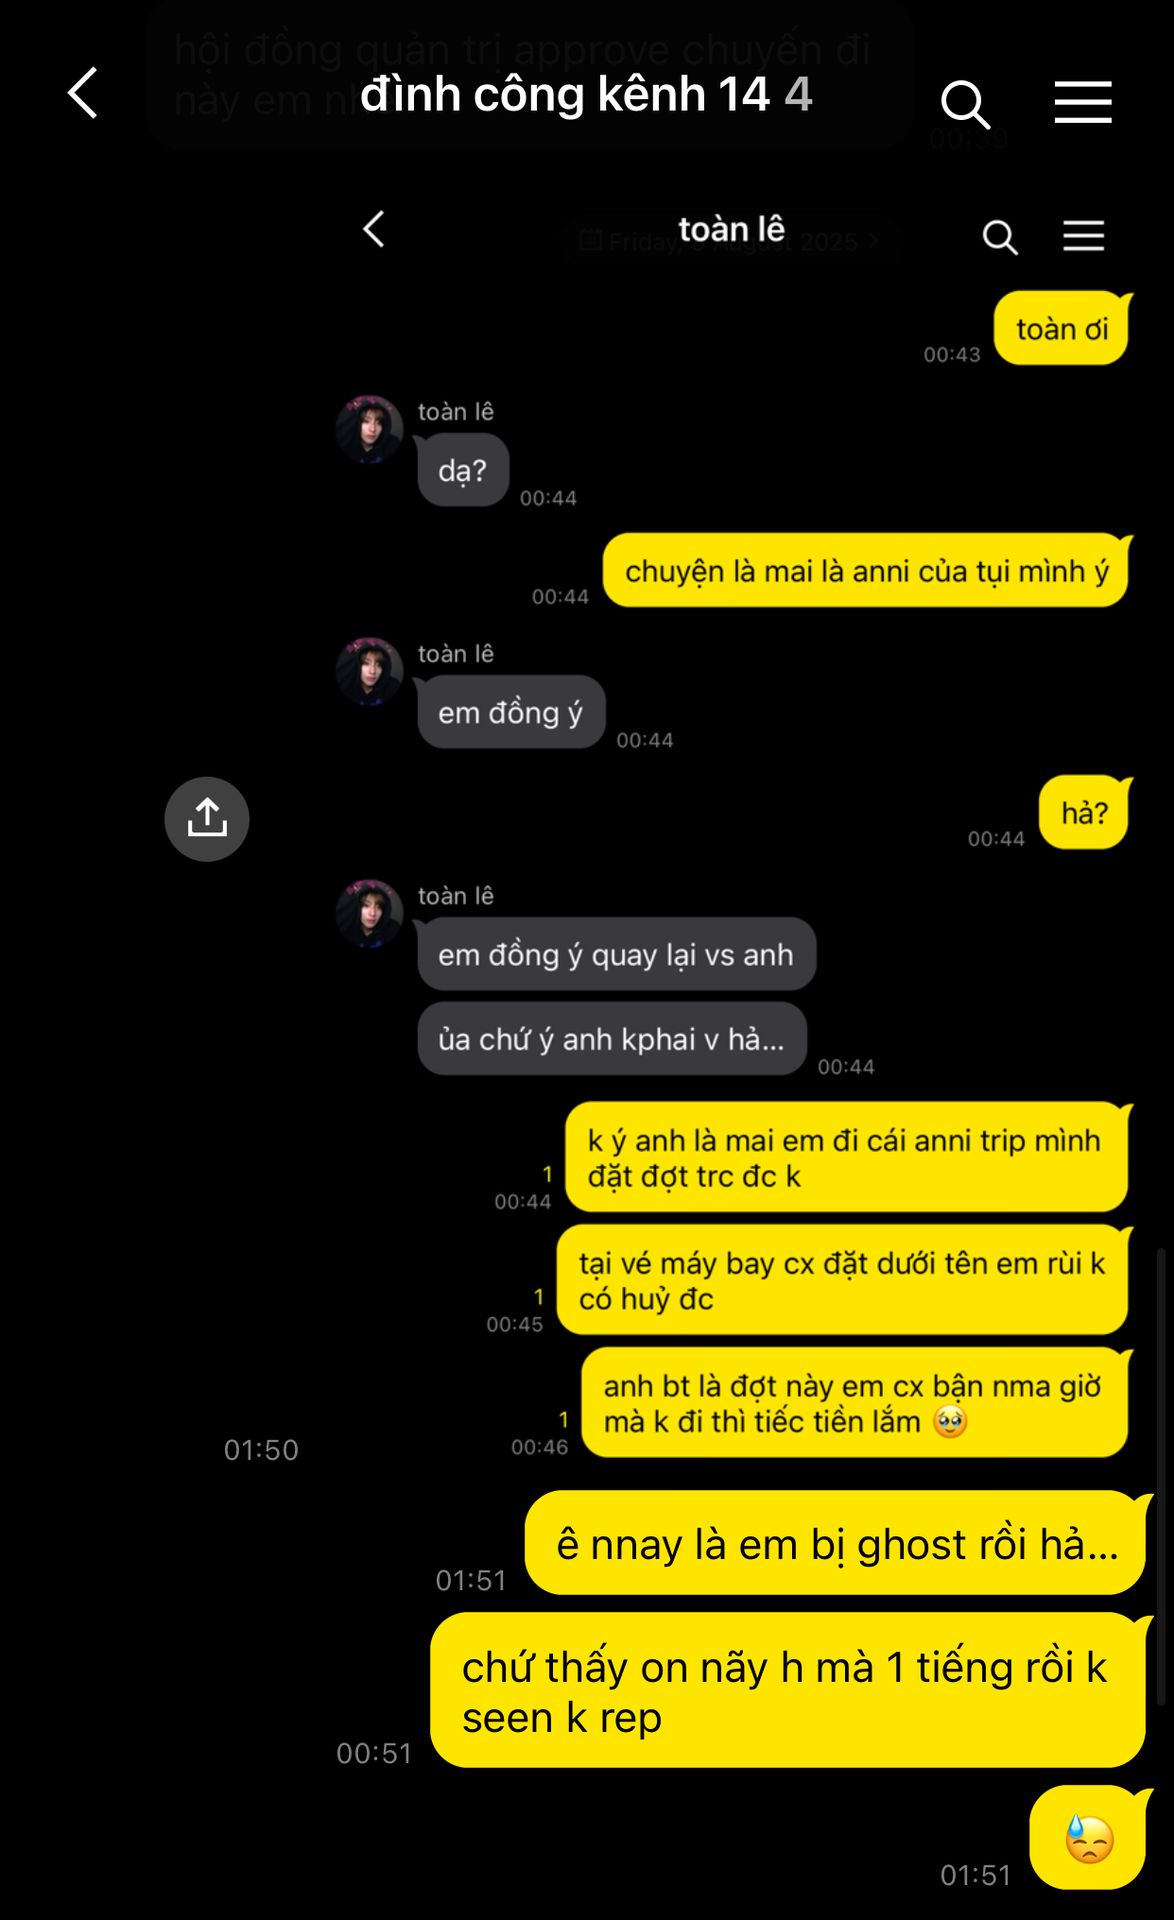
Task: Select the gray bubble ủa chứ ý anh kphai
Action: 612,1039
